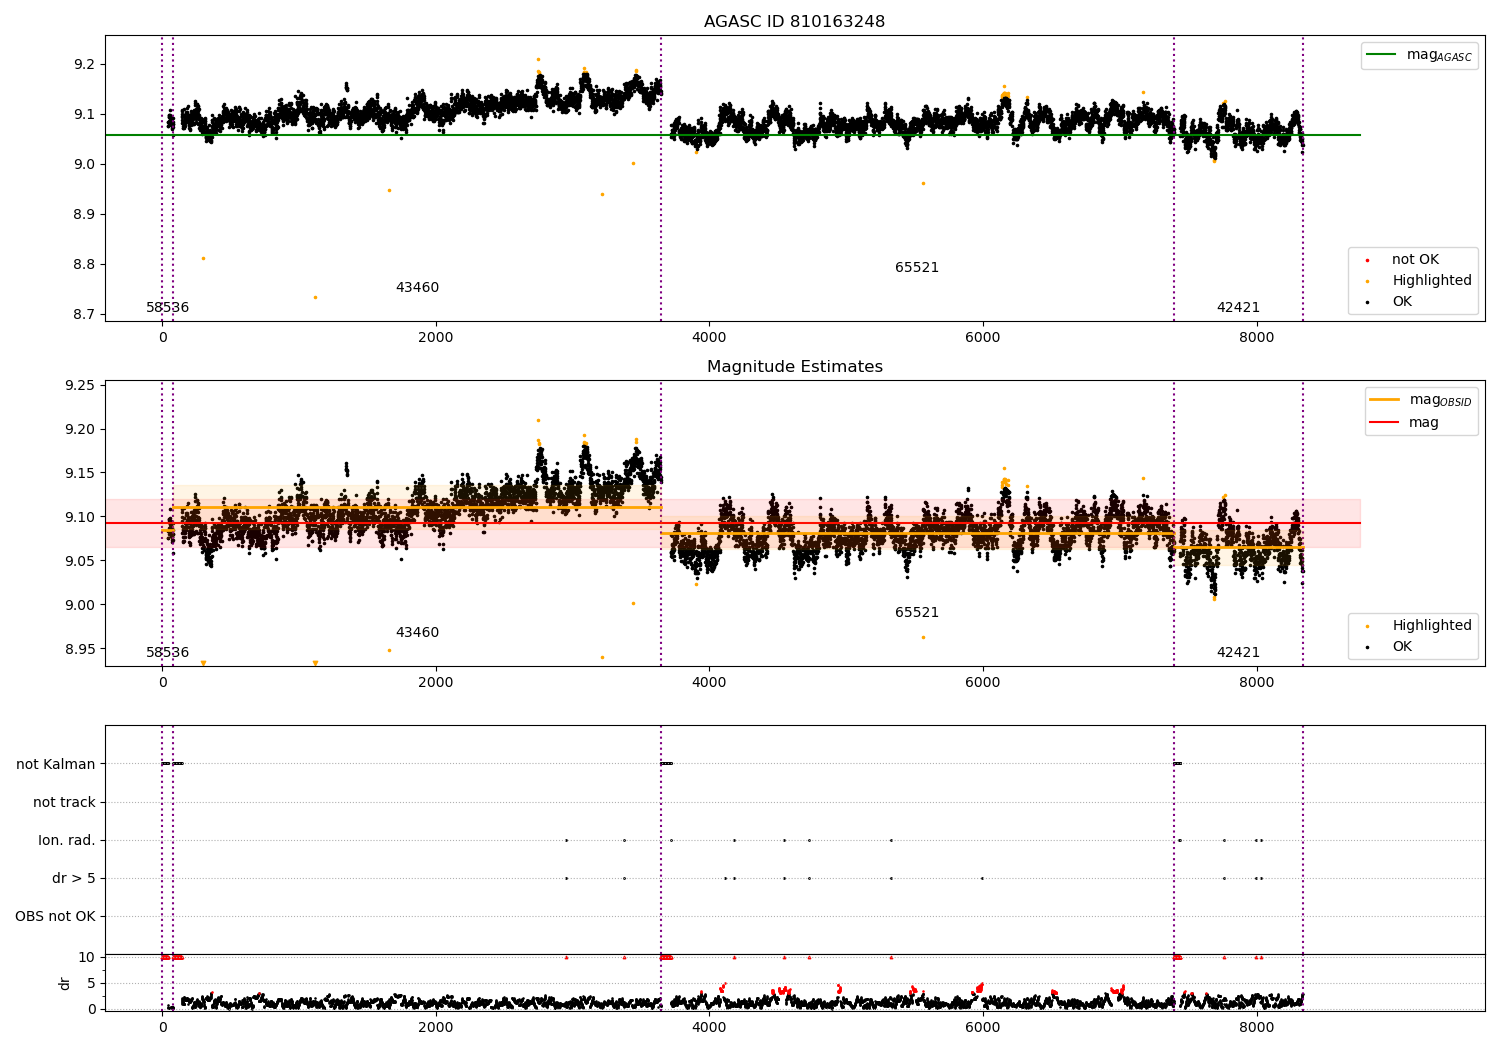Click the dr axis tick label 10
Image resolution: width=1500 pixels, height=1050 pixels.
click(87, 958)
